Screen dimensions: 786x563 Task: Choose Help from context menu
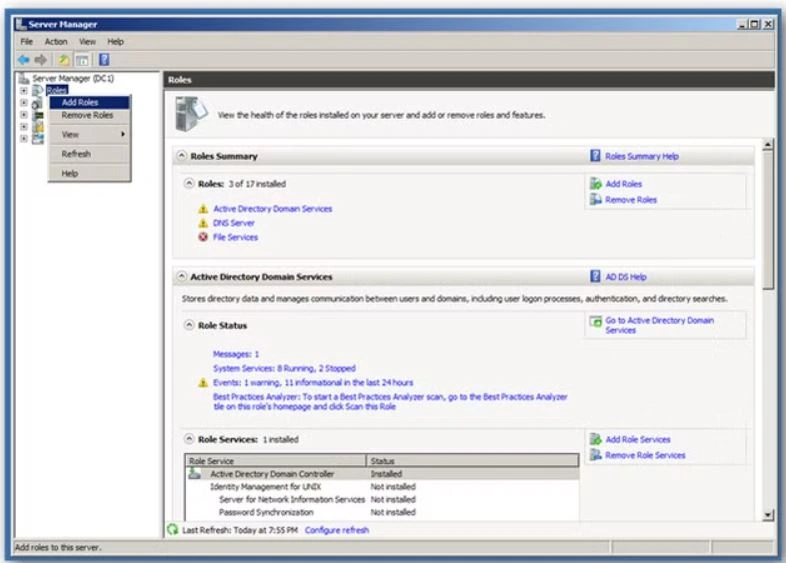click(x=90, y=173)
